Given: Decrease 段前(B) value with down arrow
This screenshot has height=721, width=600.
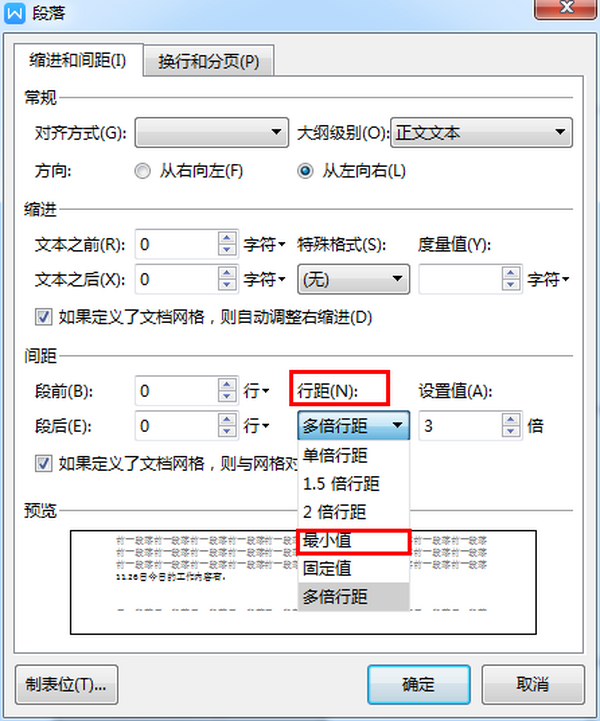Looking at the screenshot, I should pos(227,397).
